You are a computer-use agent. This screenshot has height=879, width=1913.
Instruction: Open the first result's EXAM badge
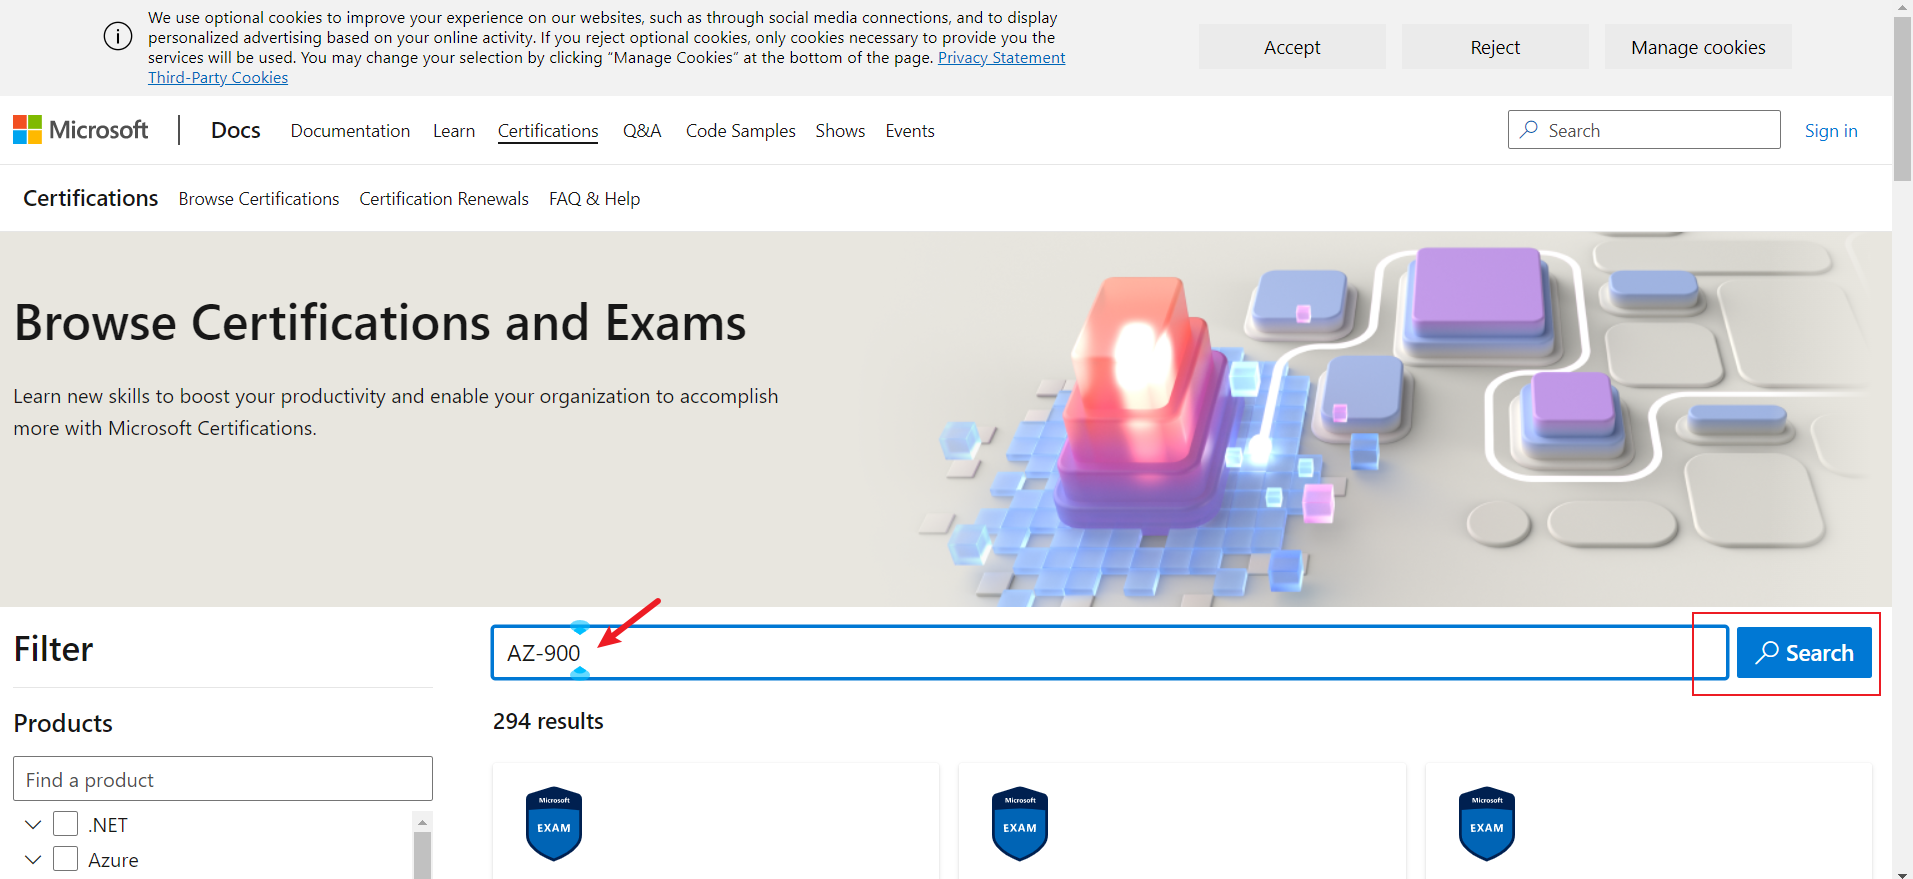(x=554, y=824)
